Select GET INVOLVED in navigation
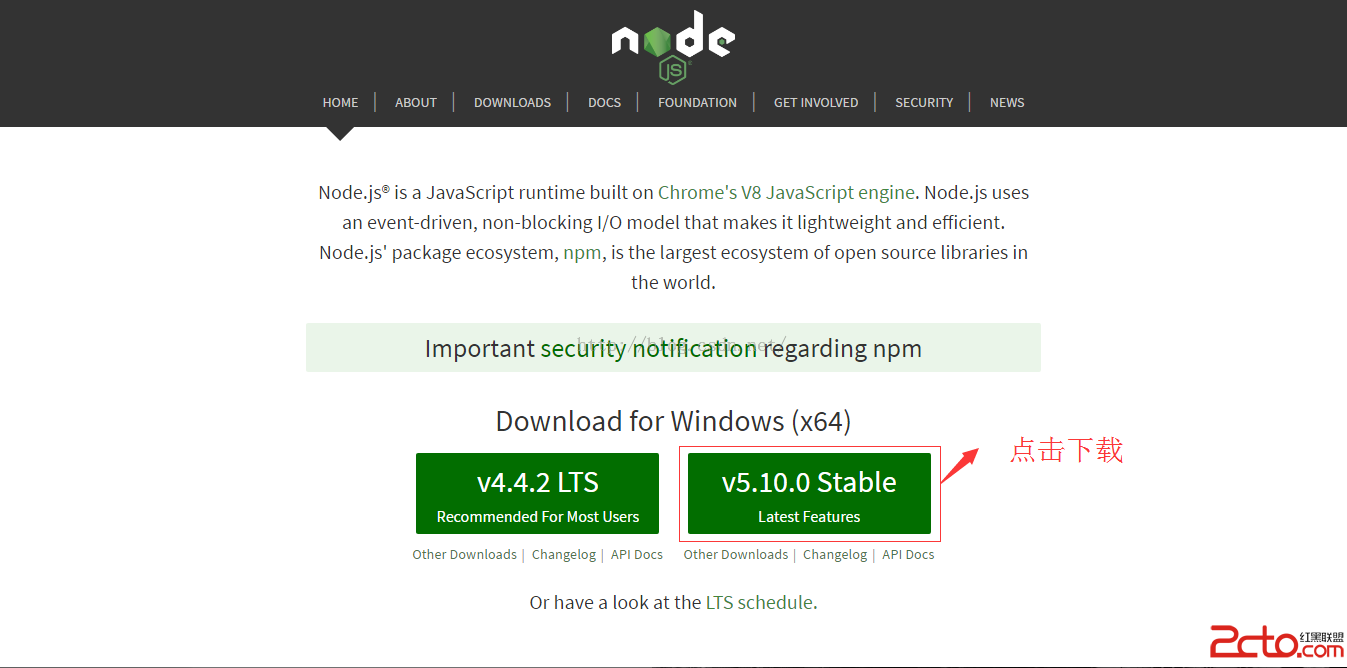 tap(816, 102)
